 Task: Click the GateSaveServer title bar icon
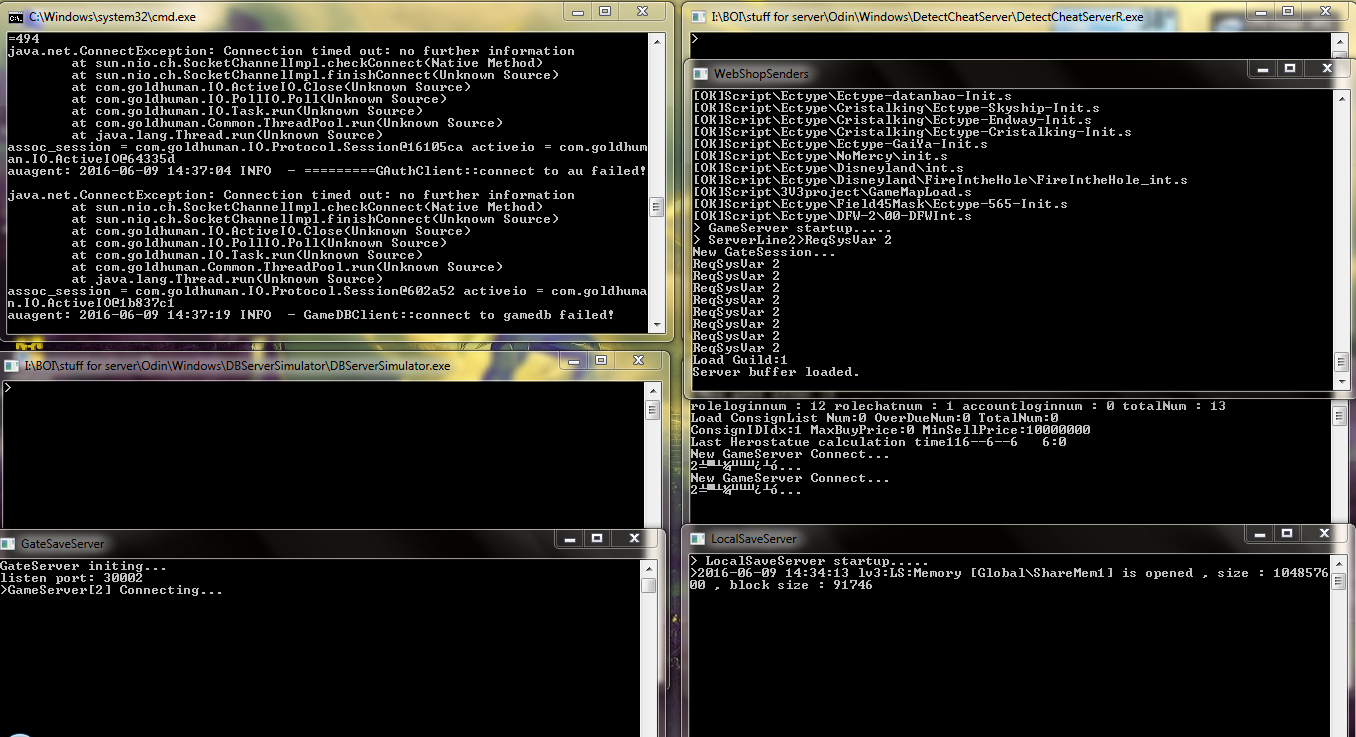[10, 544]
